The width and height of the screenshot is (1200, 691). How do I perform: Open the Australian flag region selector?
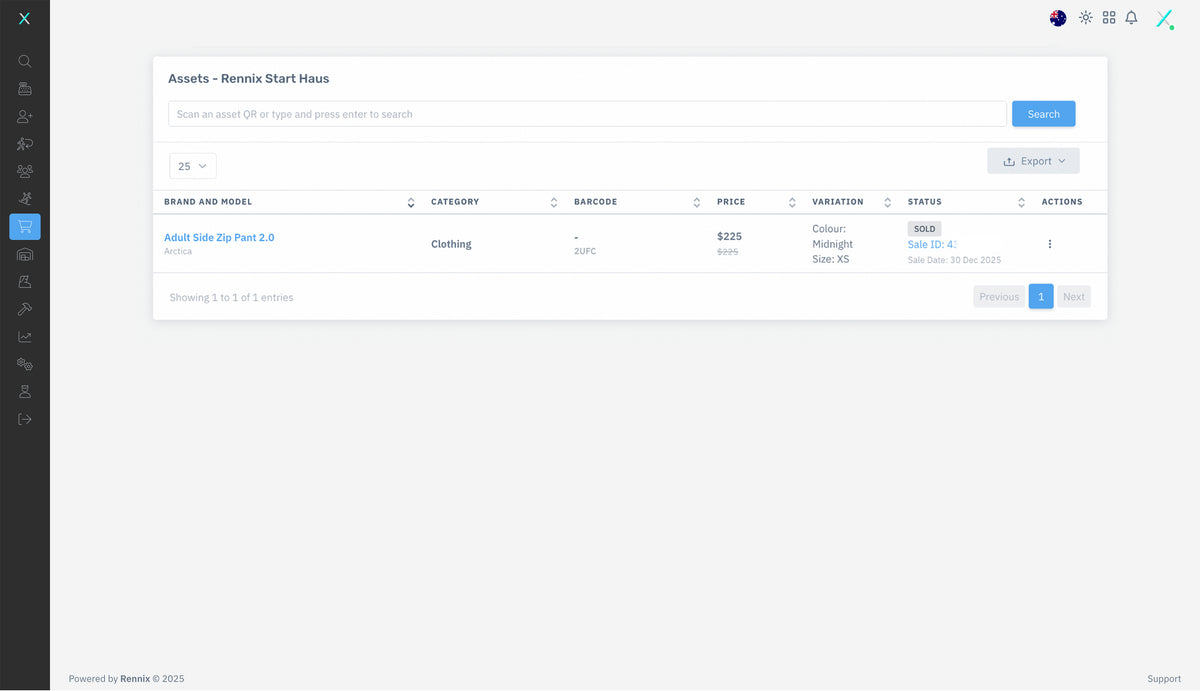click(x=1058, y=18)
